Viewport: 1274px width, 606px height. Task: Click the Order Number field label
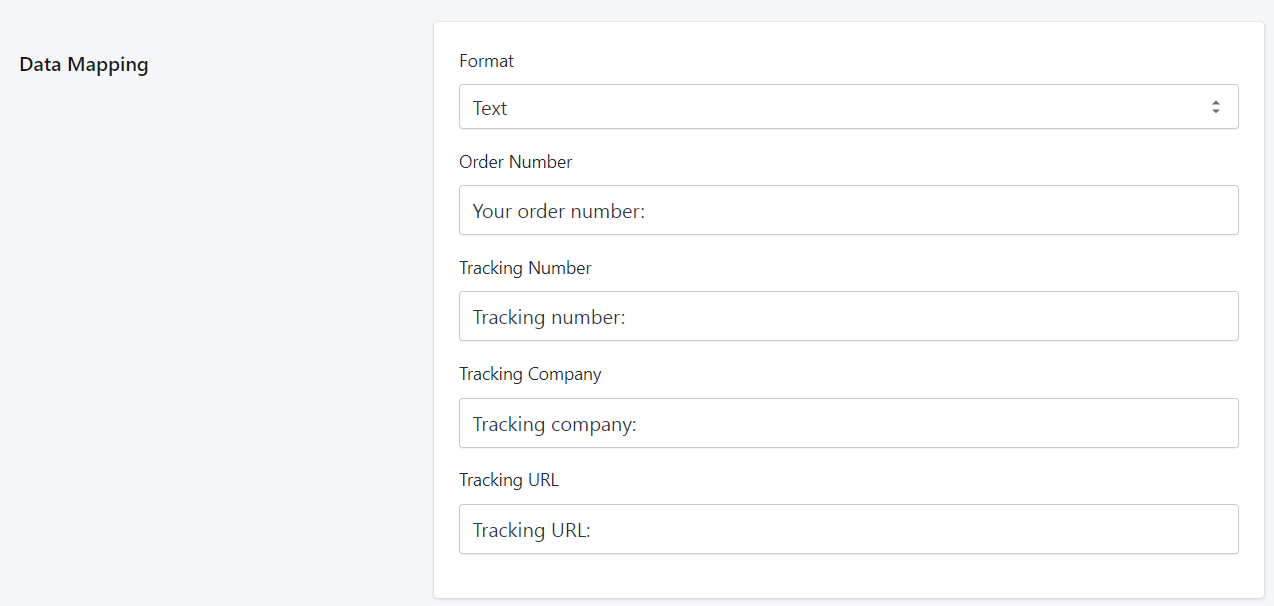click(x=515, y=162)
